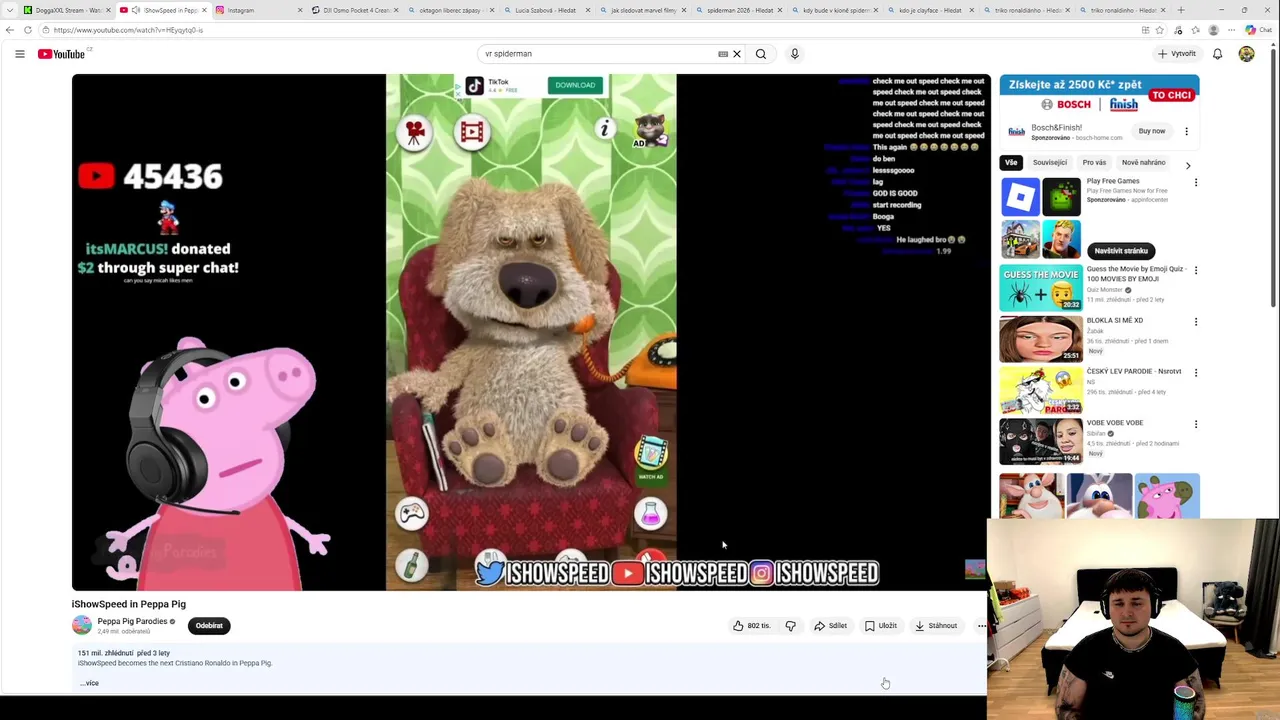The height and width of the screenshot is (720, 1280).
Task: Open the Guess the Movie video thumbnail
Action: (x=1040, y=288)
